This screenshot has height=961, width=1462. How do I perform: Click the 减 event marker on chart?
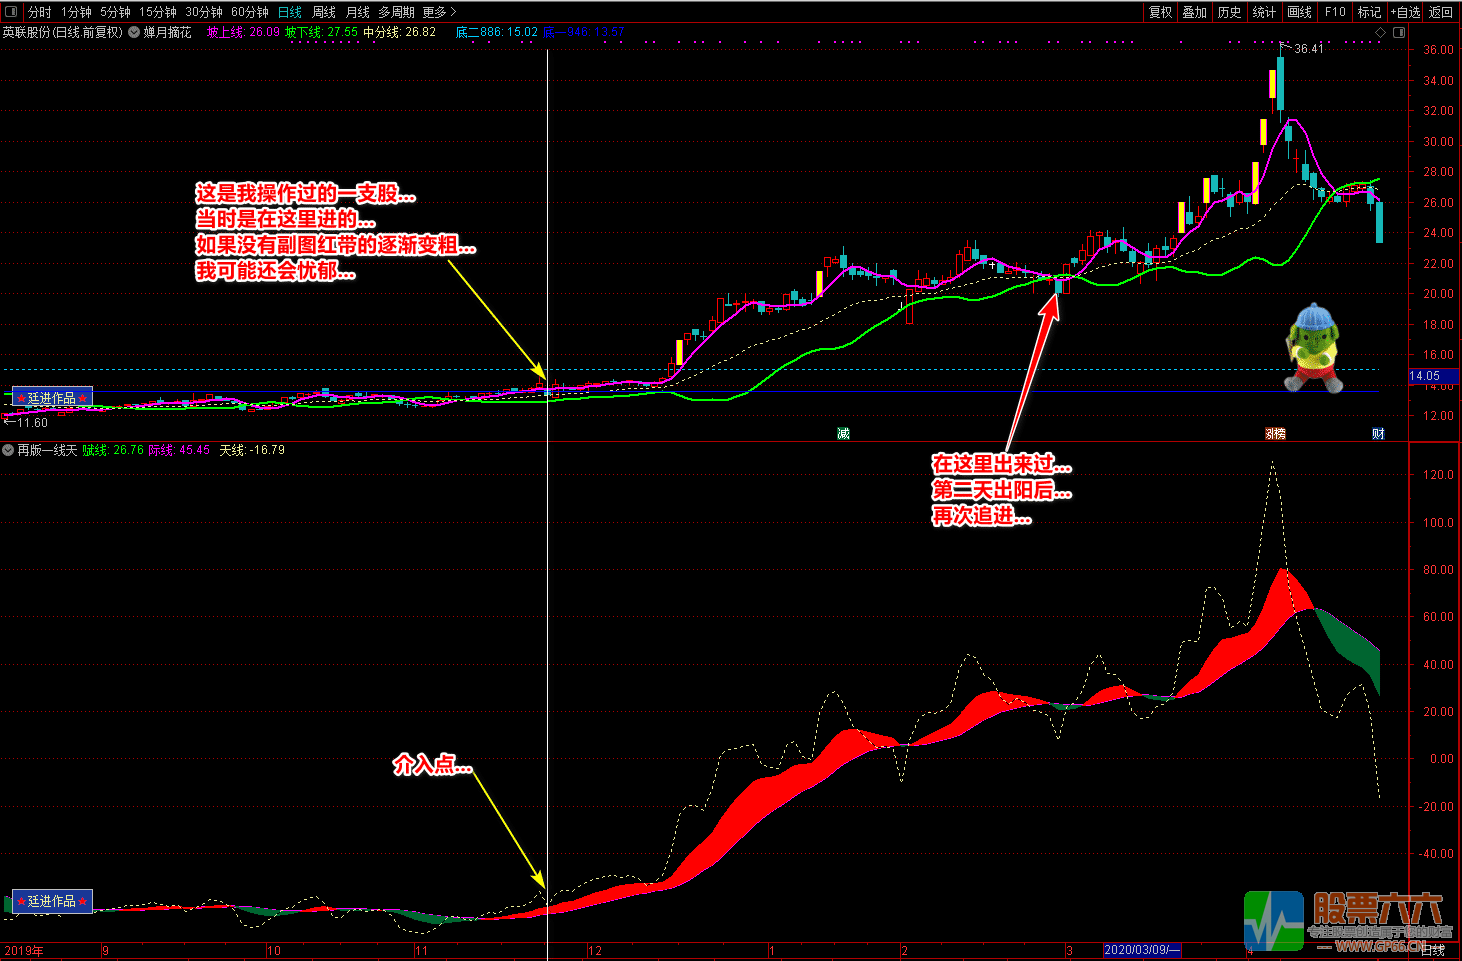point(843,433)
